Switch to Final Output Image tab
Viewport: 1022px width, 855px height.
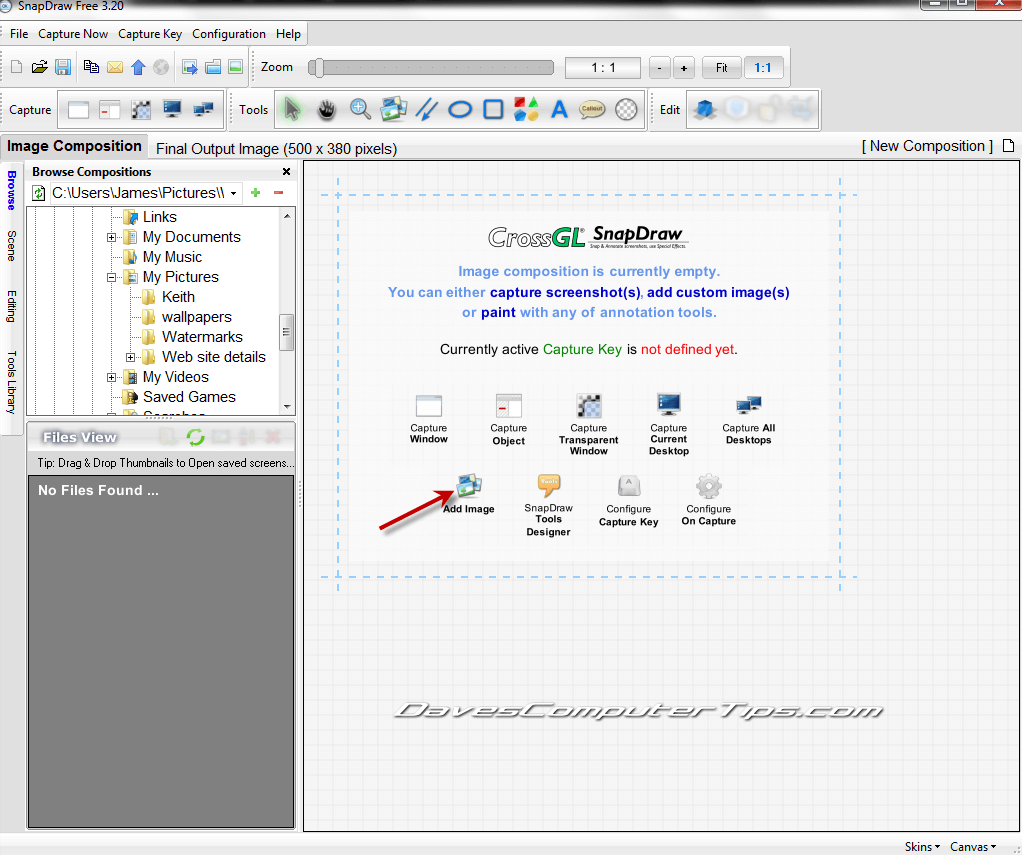[x=276, y=149]
